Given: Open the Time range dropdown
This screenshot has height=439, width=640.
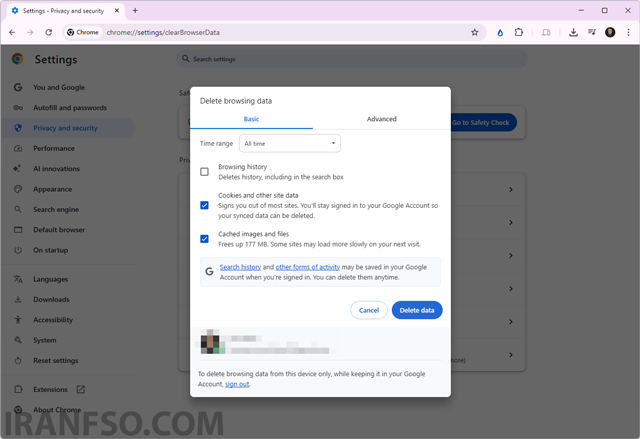Looking at the screenshot, I should click(290, 144).
